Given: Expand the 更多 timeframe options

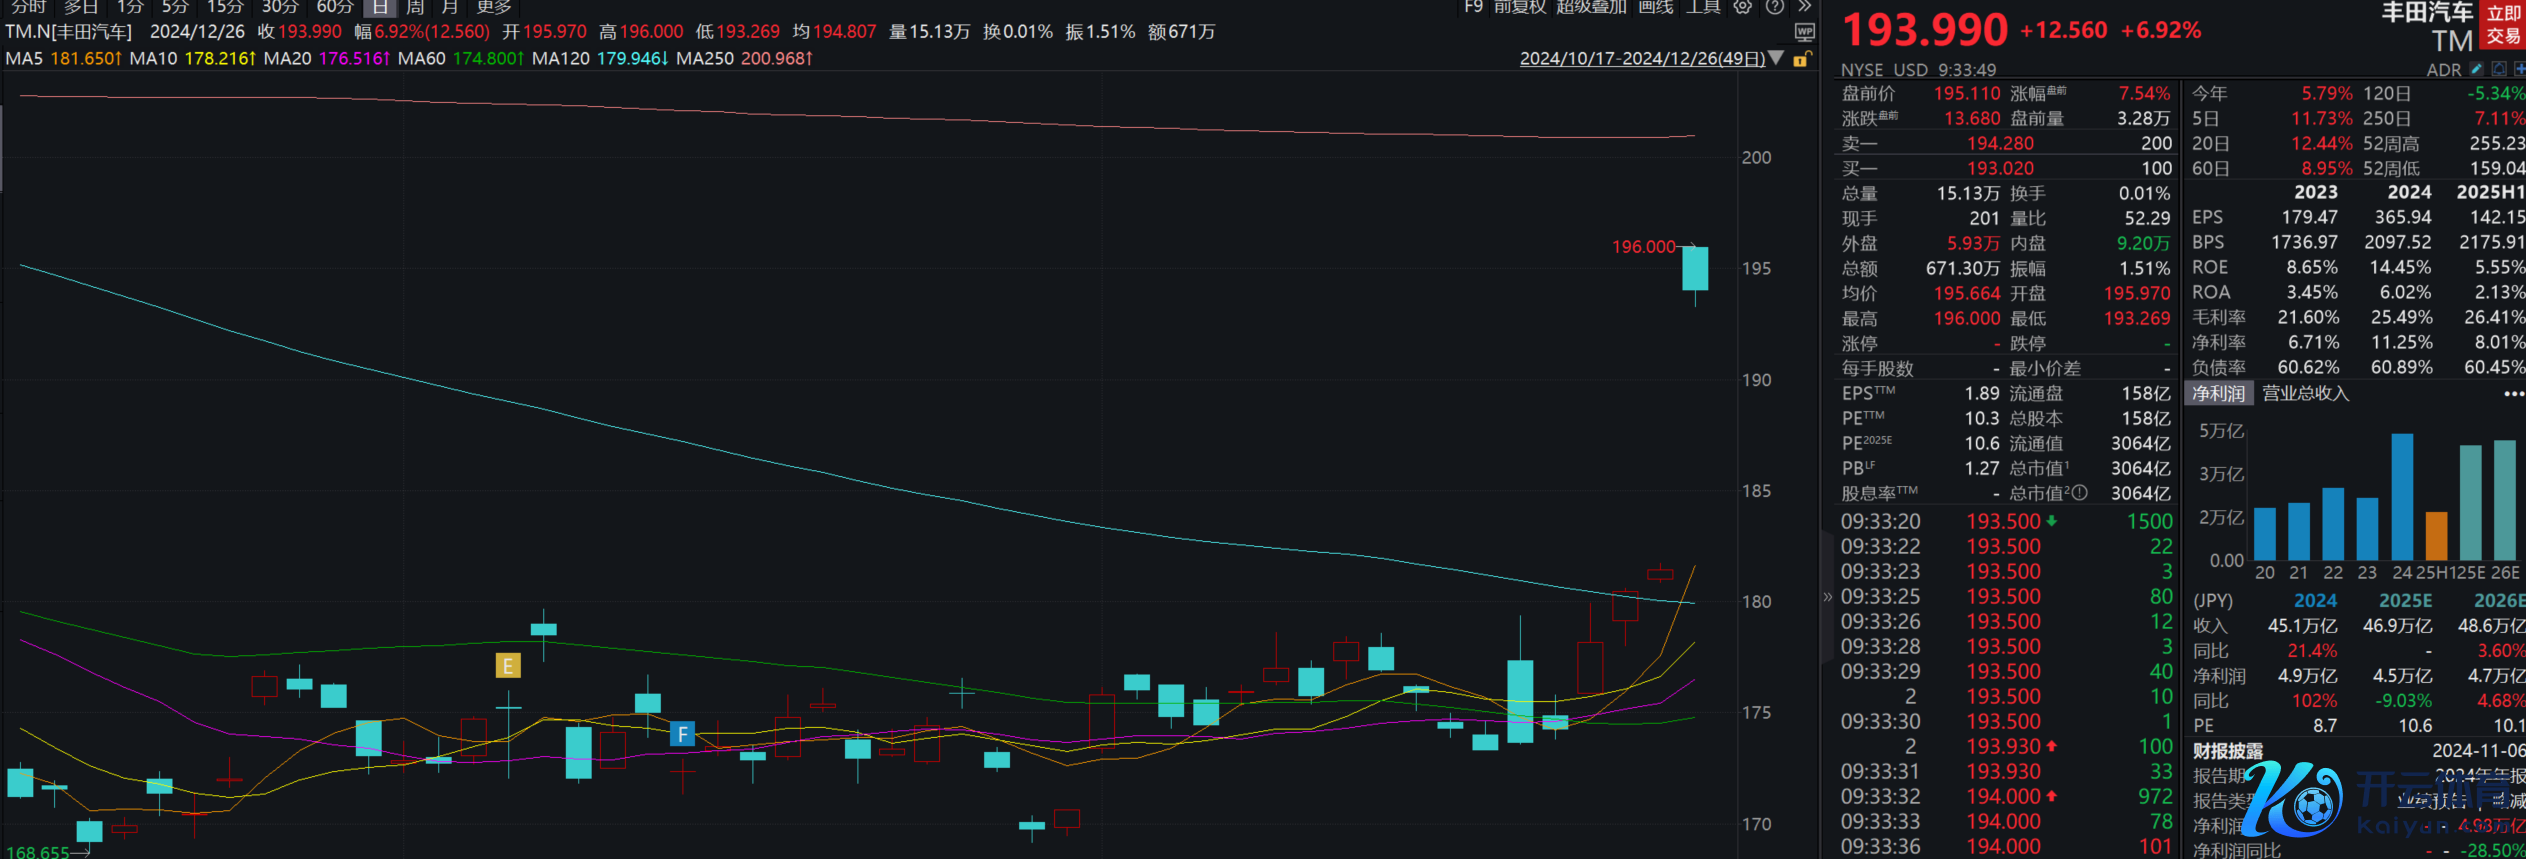Looking at the screenshot, I should click(x=493, y=7).
